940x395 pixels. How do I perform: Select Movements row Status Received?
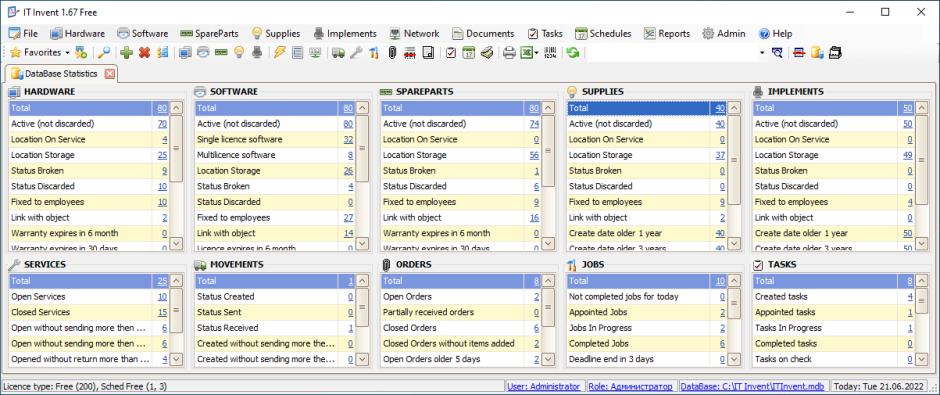pyautogui.click(x=275, y=328)
